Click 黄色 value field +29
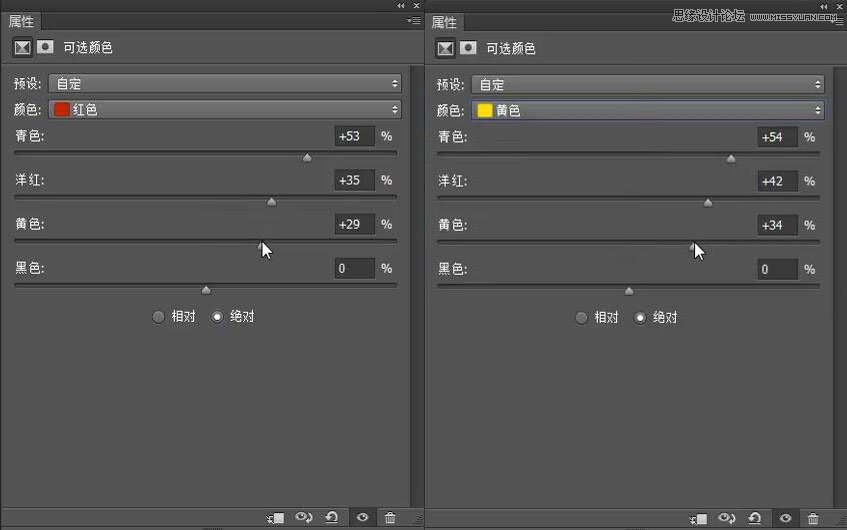 click(x=354, y=224)
